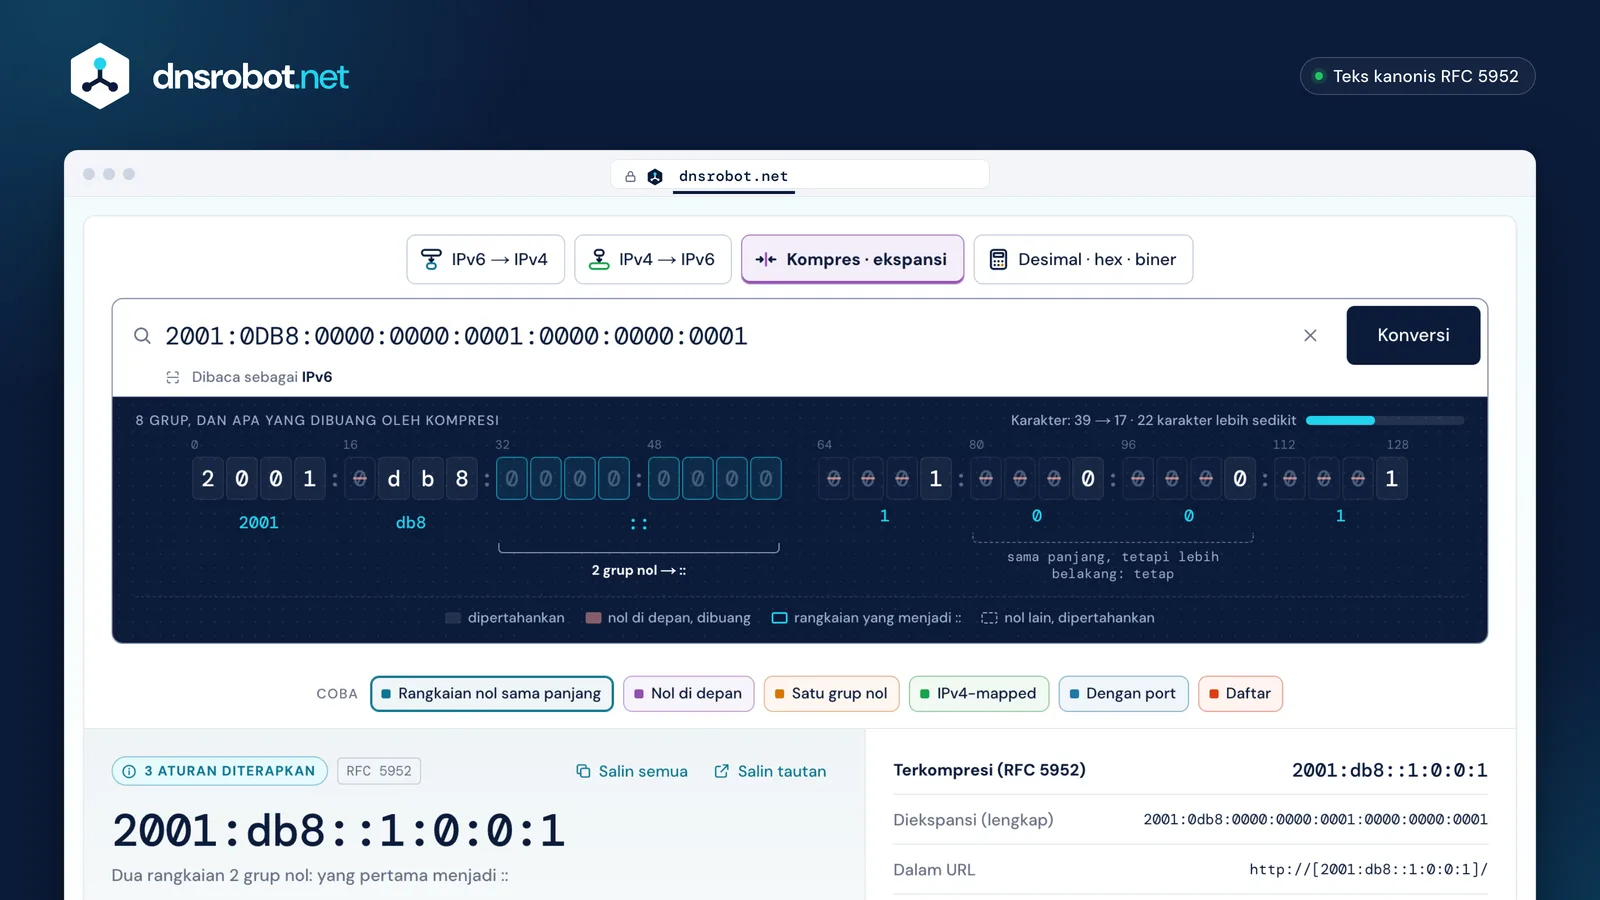Click Salin semua link
This screenshot has width=1600, height=900.
coord(632,771)
